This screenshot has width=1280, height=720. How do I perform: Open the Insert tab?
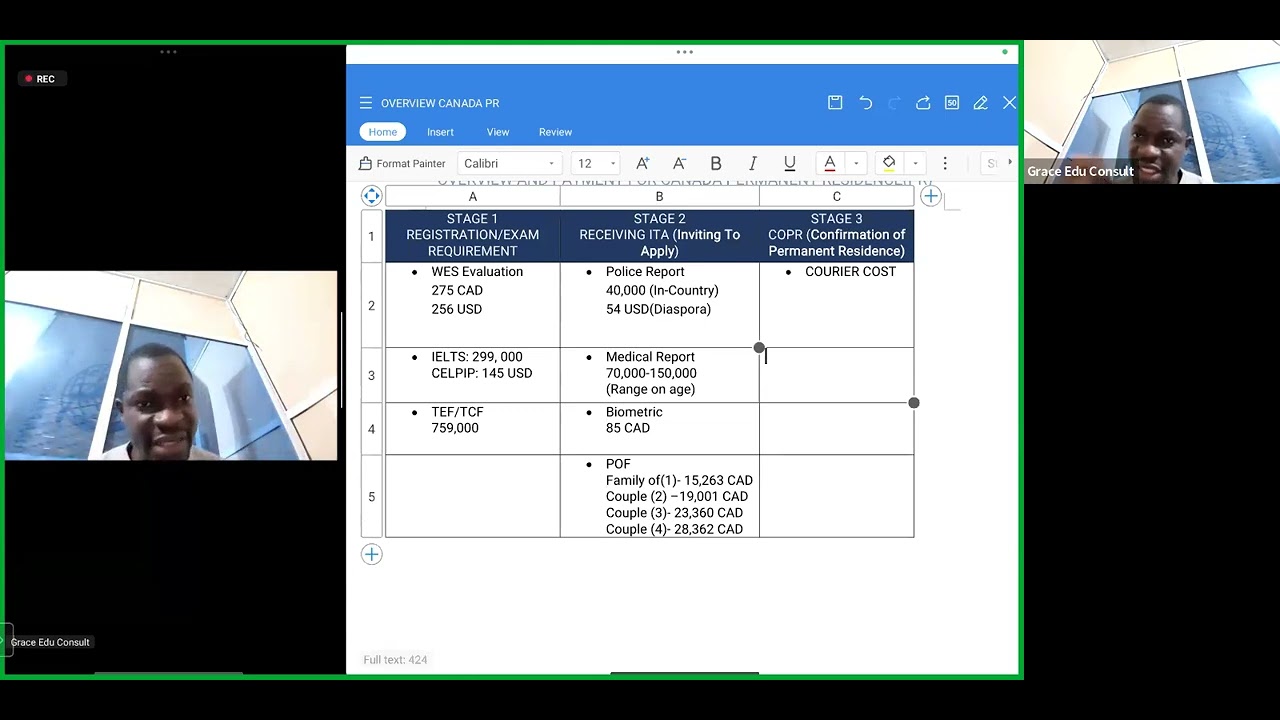(x=440, y=132)
